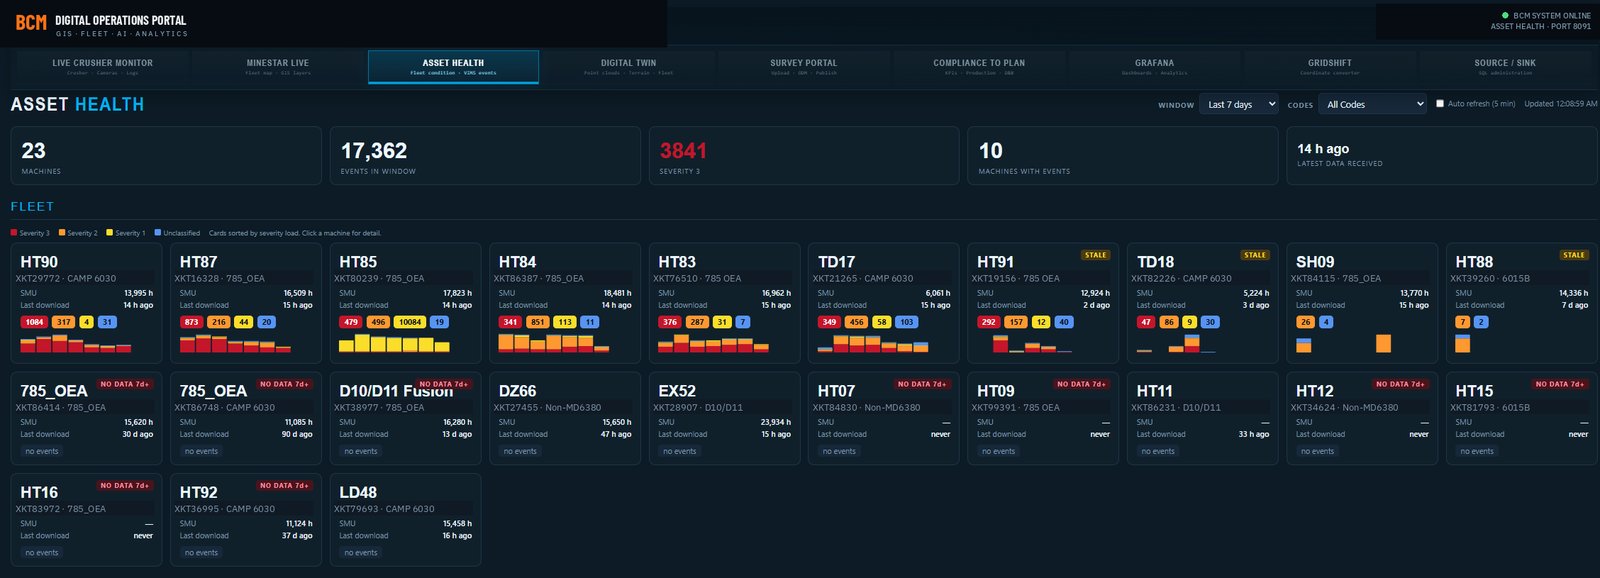Select the Asset Health tab

click(x=453, y=66)
